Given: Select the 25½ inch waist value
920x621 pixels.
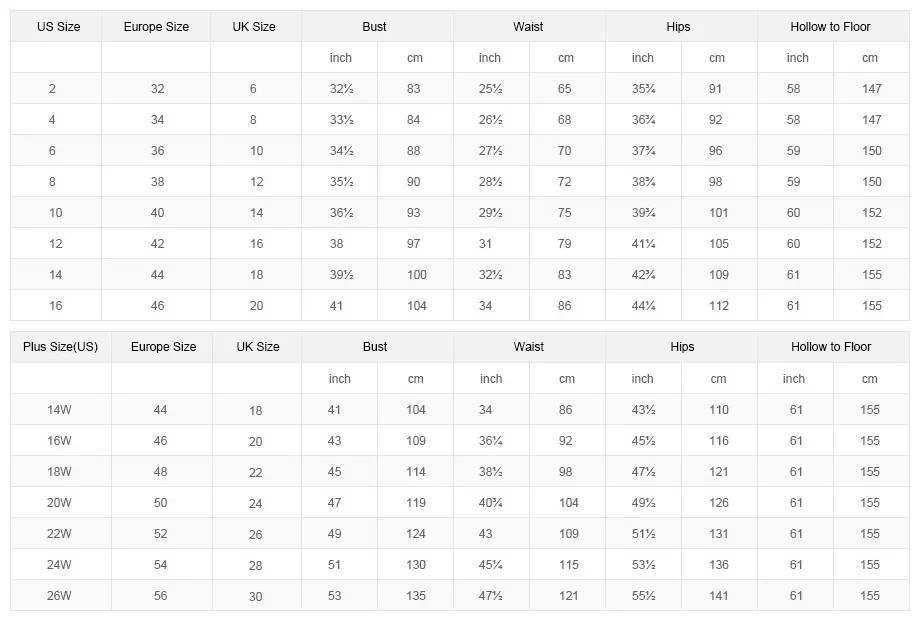Looking at the screenshot, I should coord(490,89).
